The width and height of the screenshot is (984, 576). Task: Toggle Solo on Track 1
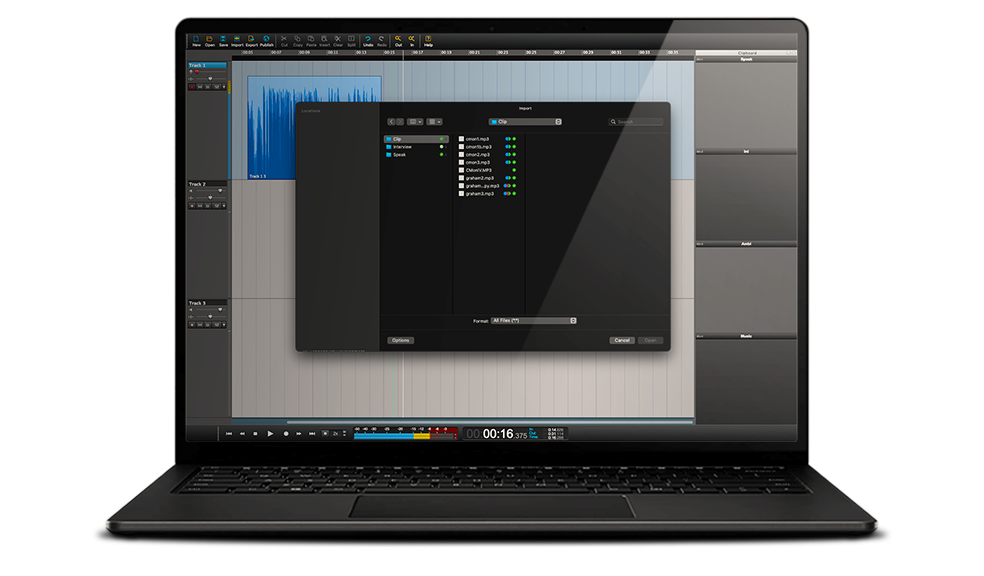point(208,87)
